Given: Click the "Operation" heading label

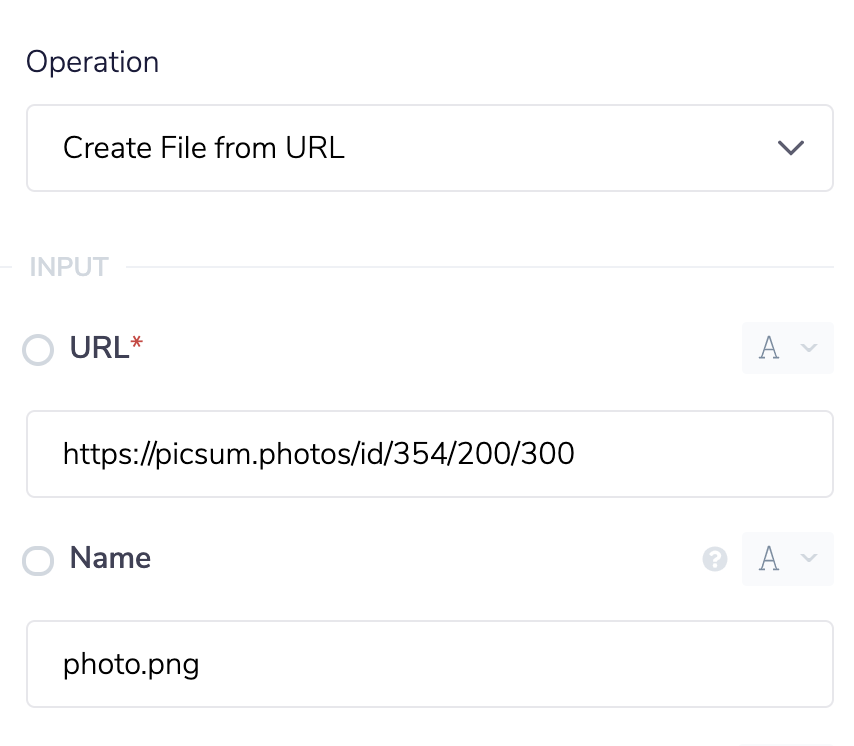Looking at the screenshot, I should coord(93,62).
